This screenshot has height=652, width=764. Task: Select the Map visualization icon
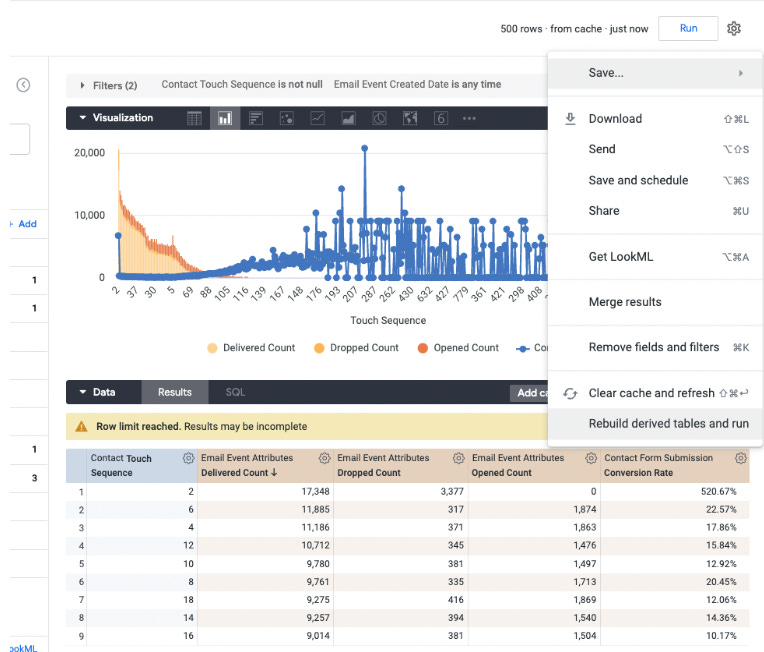click(410, 118)
